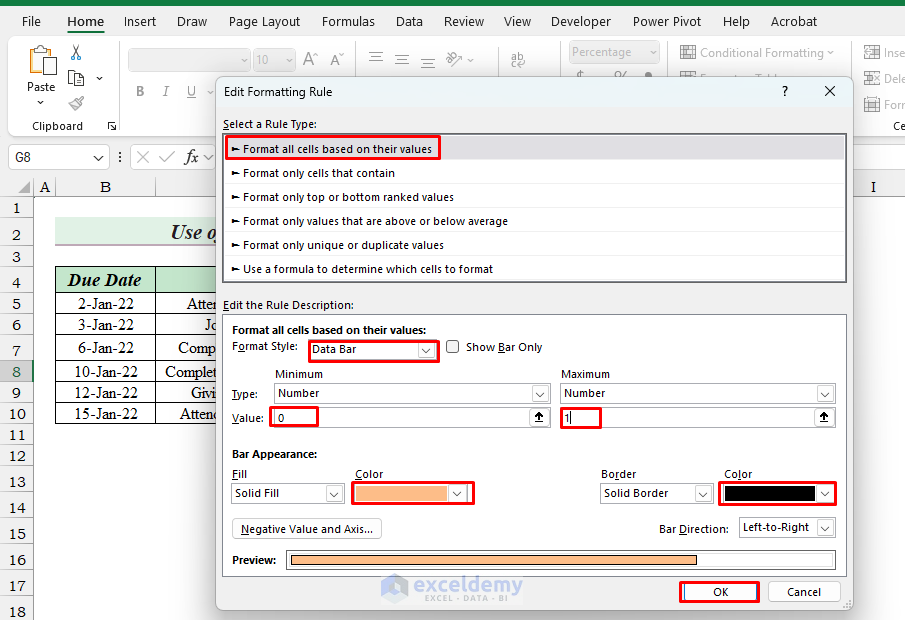Click the formula bar Cancel X icon
The image size is (905, 620).
143,157
